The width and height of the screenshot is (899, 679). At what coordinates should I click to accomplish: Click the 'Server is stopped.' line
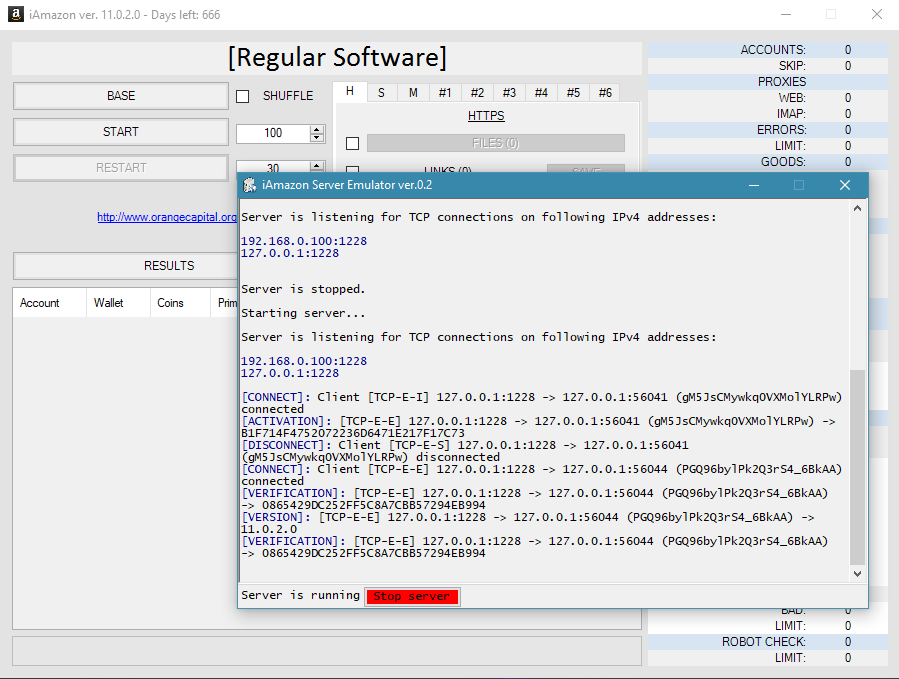pos(303,289)
